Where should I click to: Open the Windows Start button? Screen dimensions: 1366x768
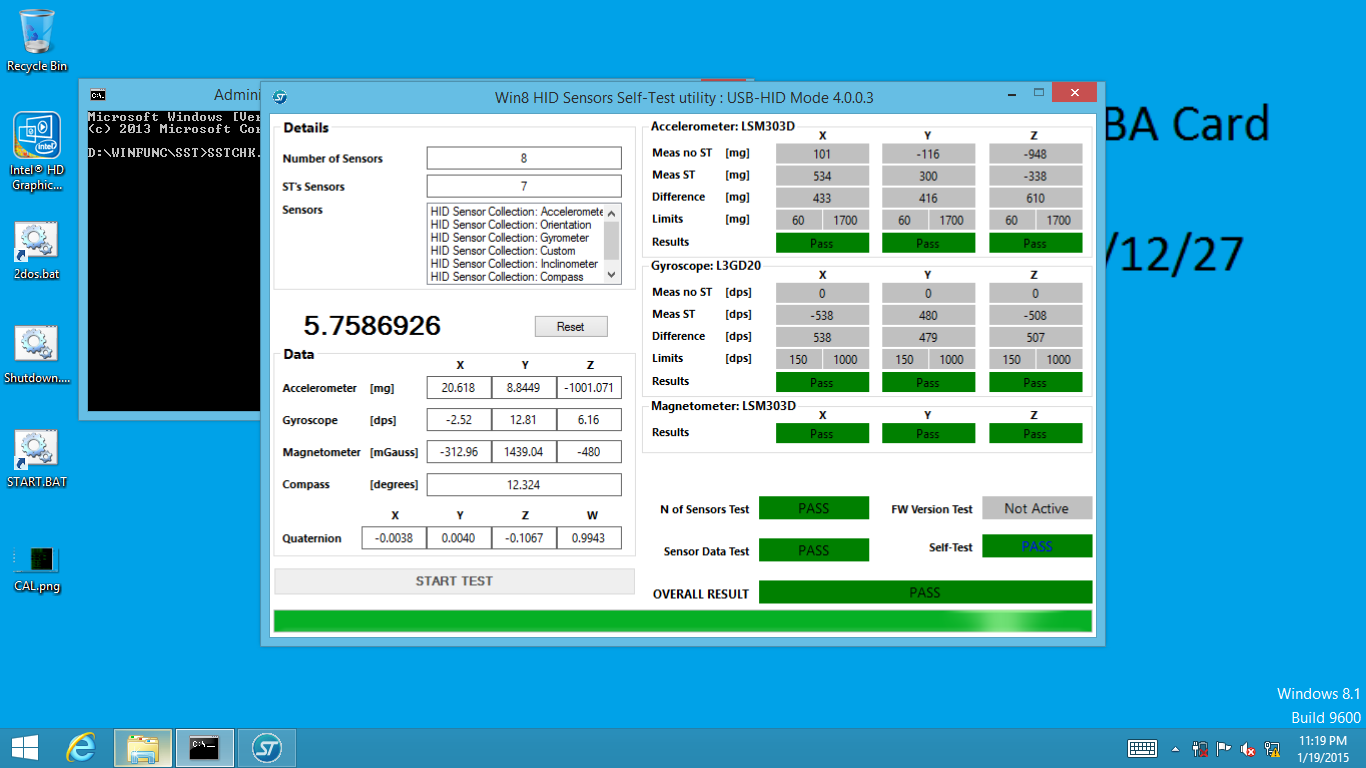[24, 747]
